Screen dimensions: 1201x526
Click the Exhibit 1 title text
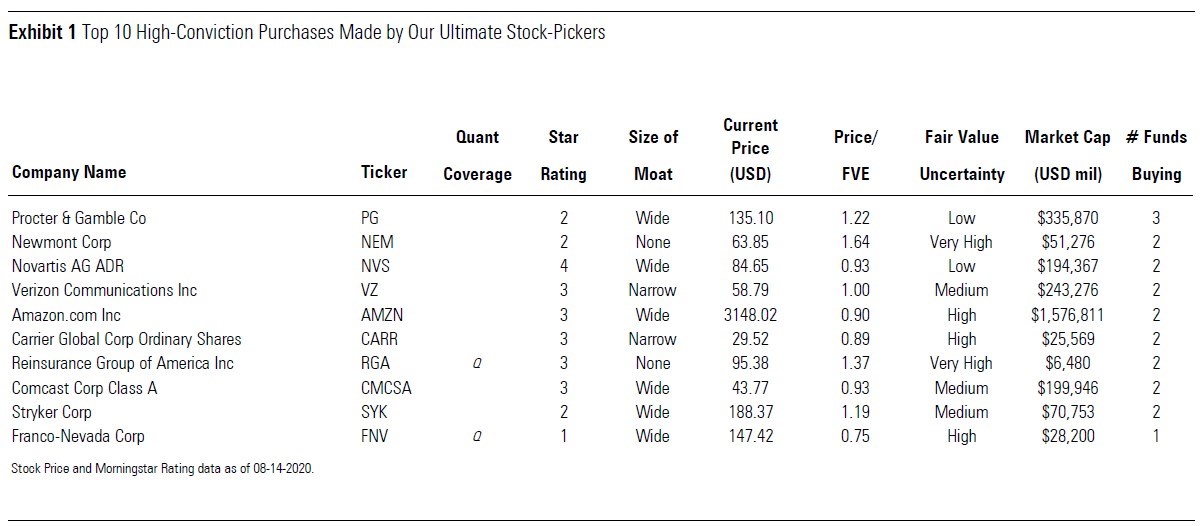click(x=306, y=33)
